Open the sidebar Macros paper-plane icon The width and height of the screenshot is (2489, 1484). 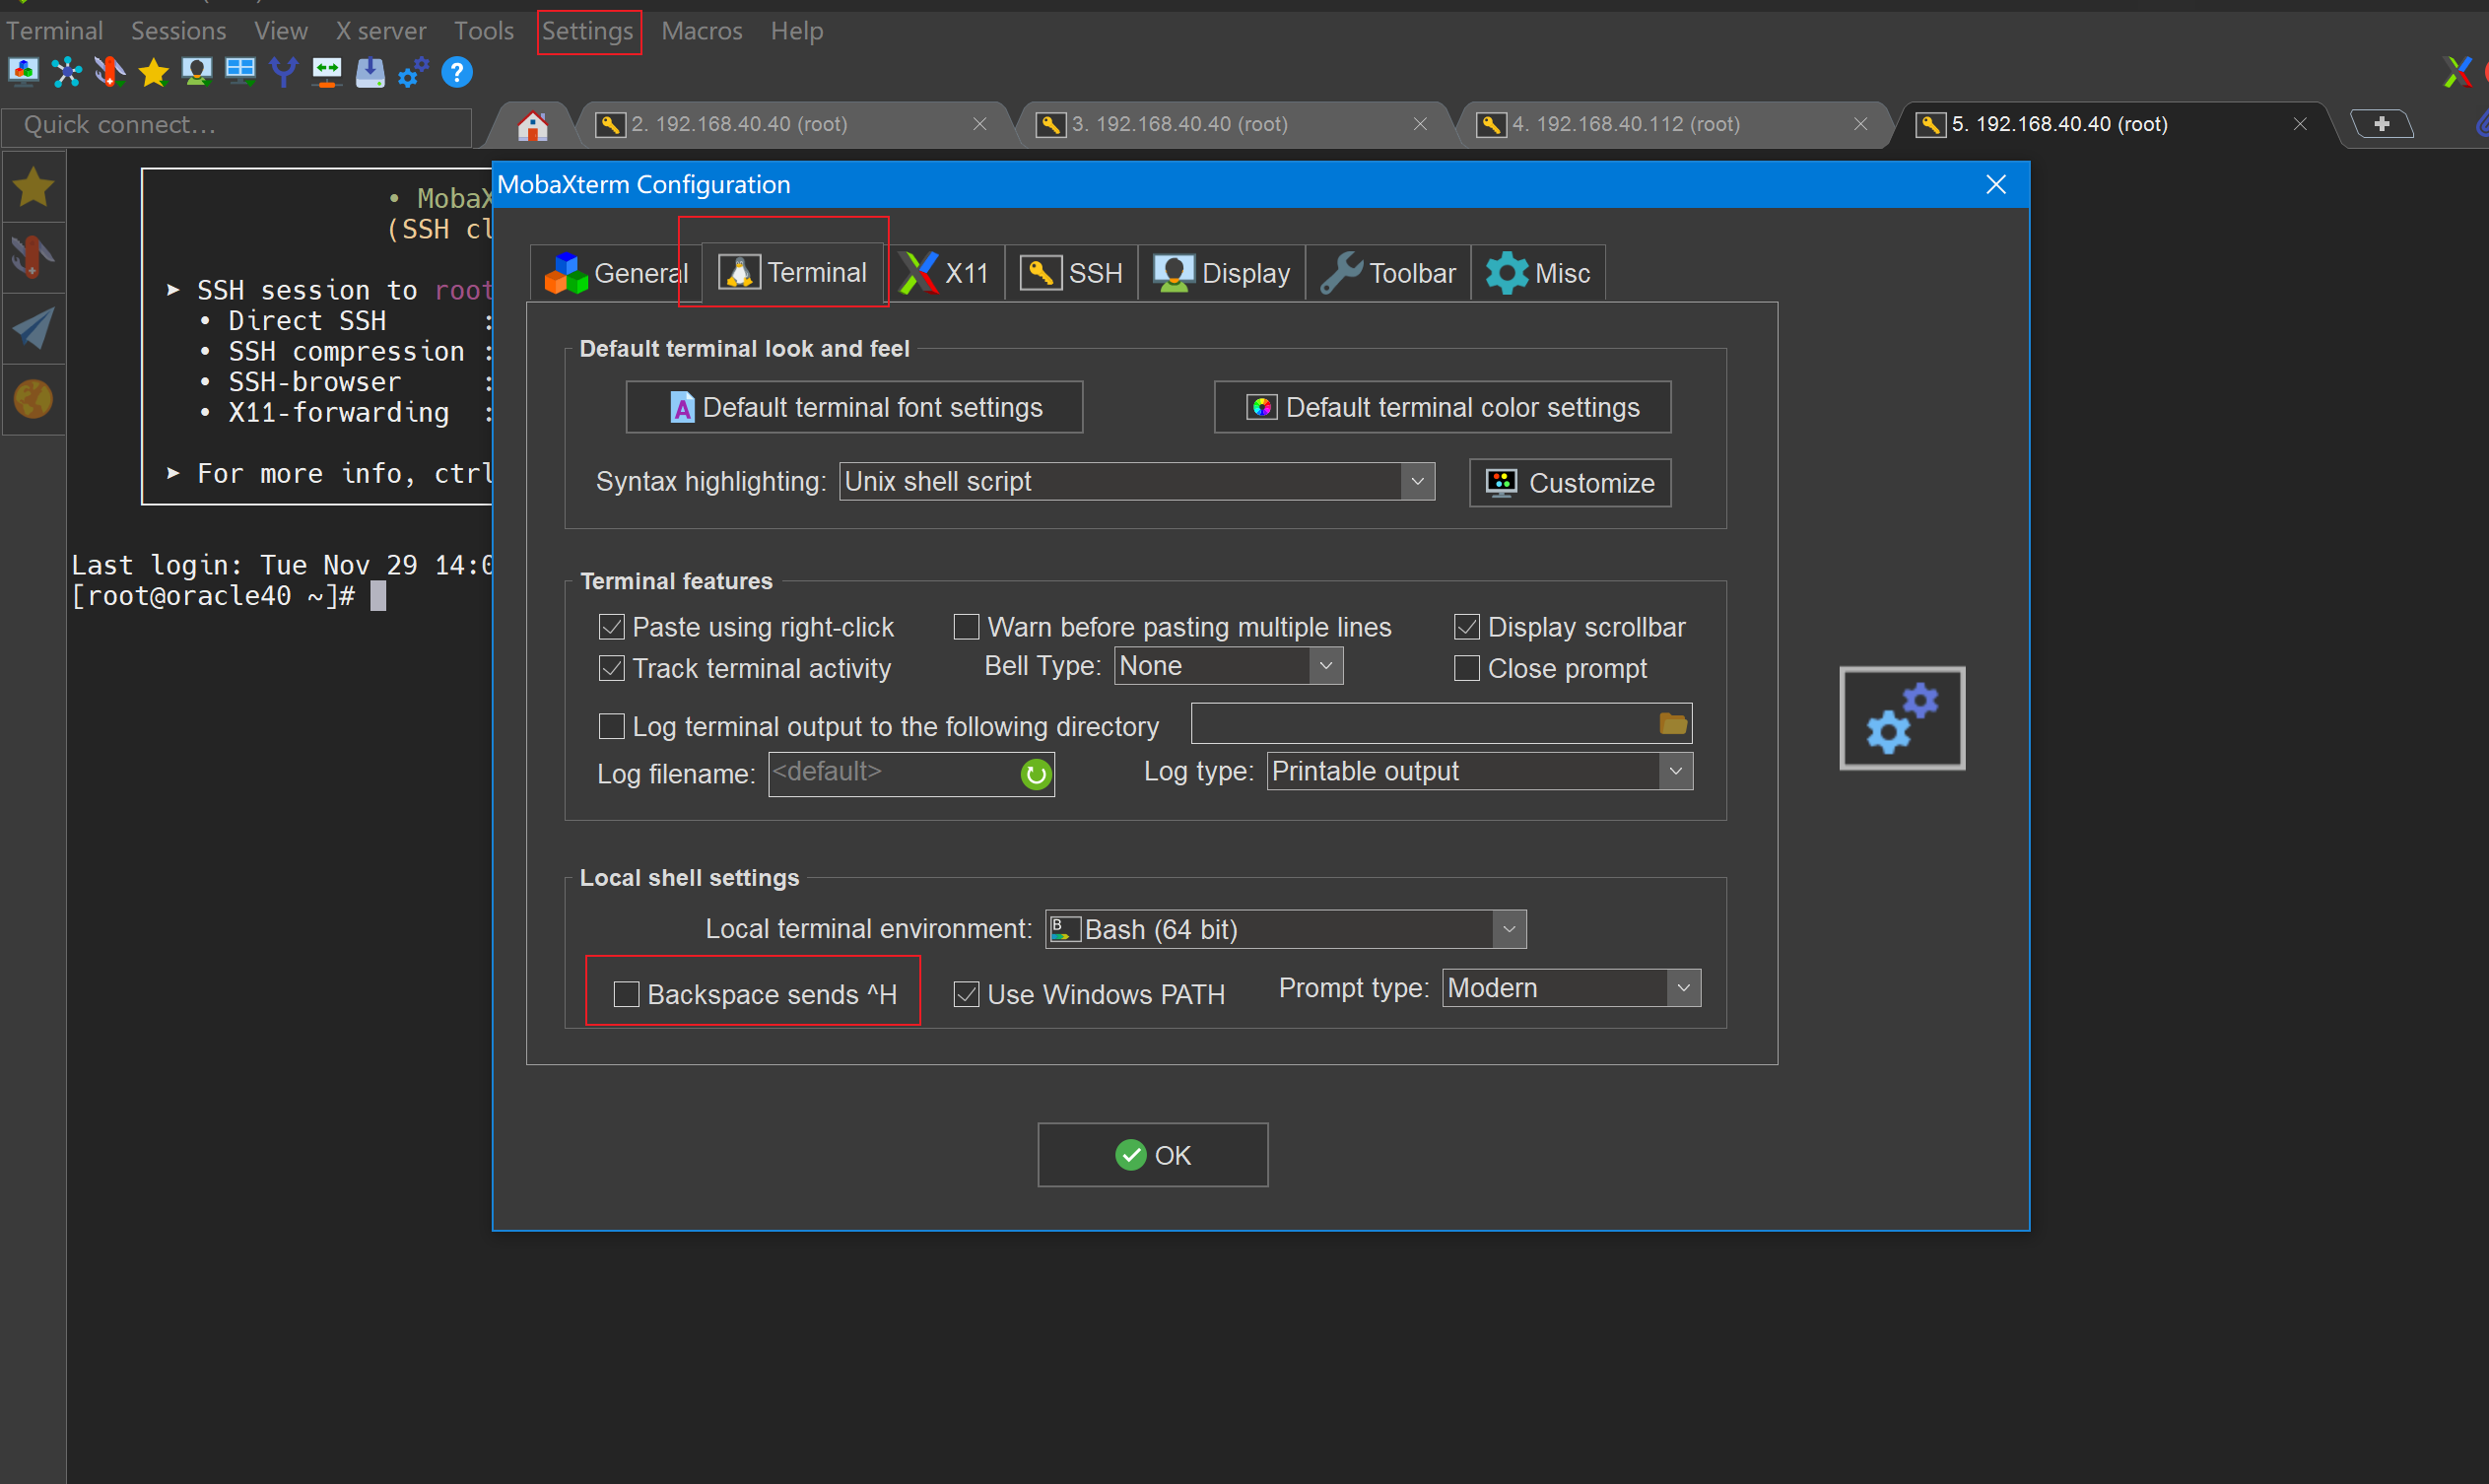[34, 328]
